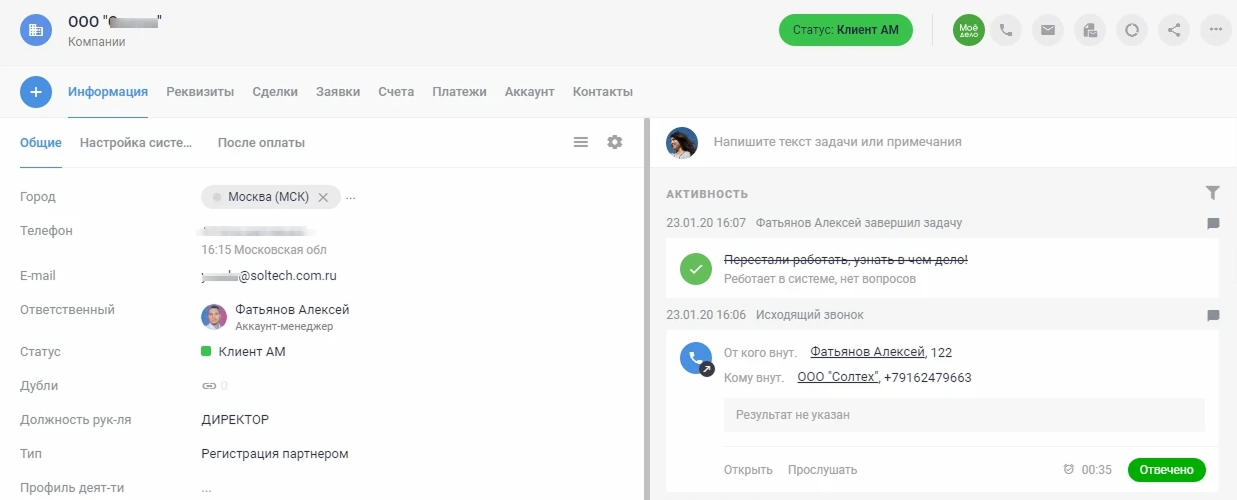Click the gear settings icon for fields
Image resolution: width=1237 pixels, height=500 pixels.
(x=614, y=142)
